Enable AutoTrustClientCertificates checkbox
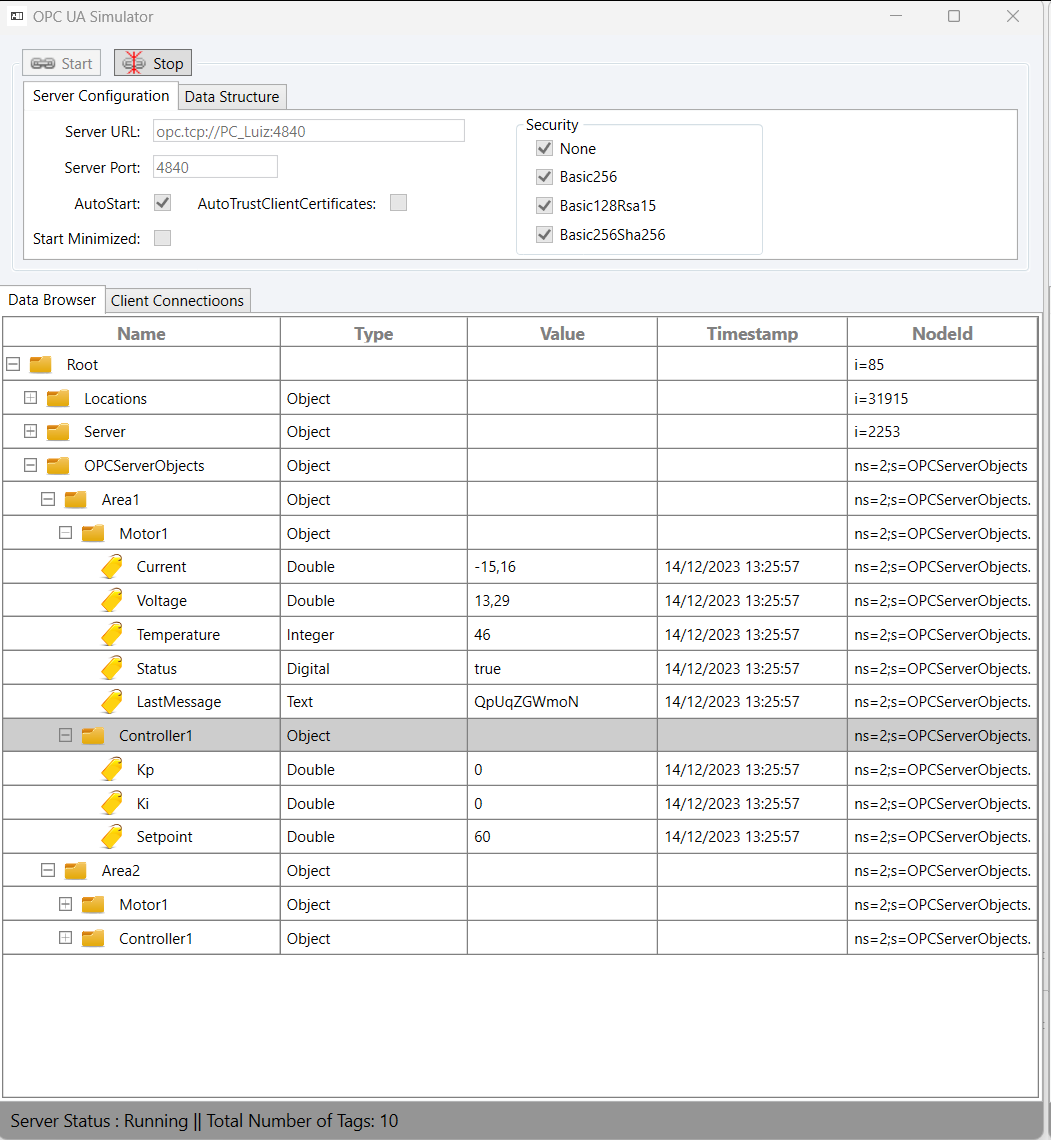1051x1140 pixels. click(398, 203)
